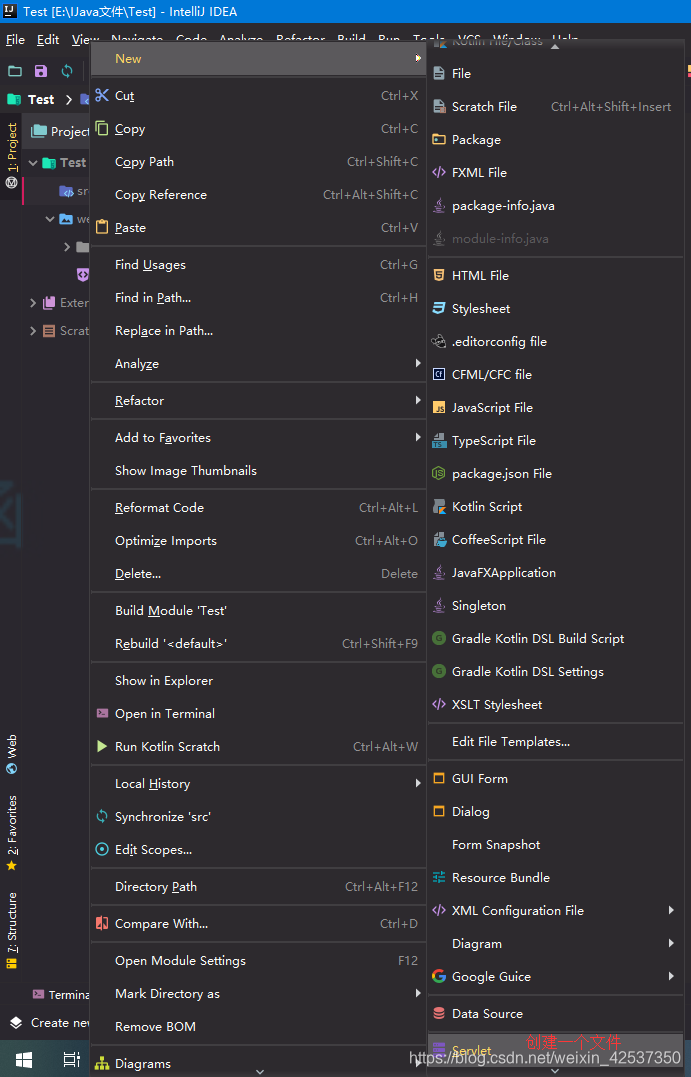Select Copy Path menu item
Screen dimensions: 691x1077
[258, 161]
